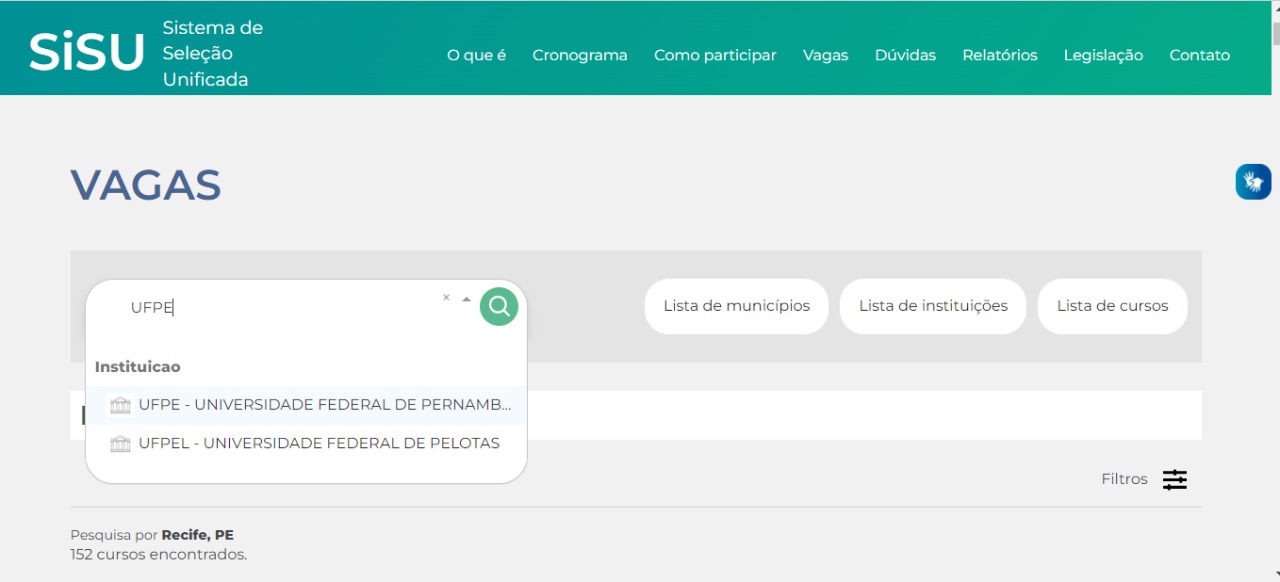Click the Lista de cursos button
1280x582 pixels.
click(x=1112, y=306)
